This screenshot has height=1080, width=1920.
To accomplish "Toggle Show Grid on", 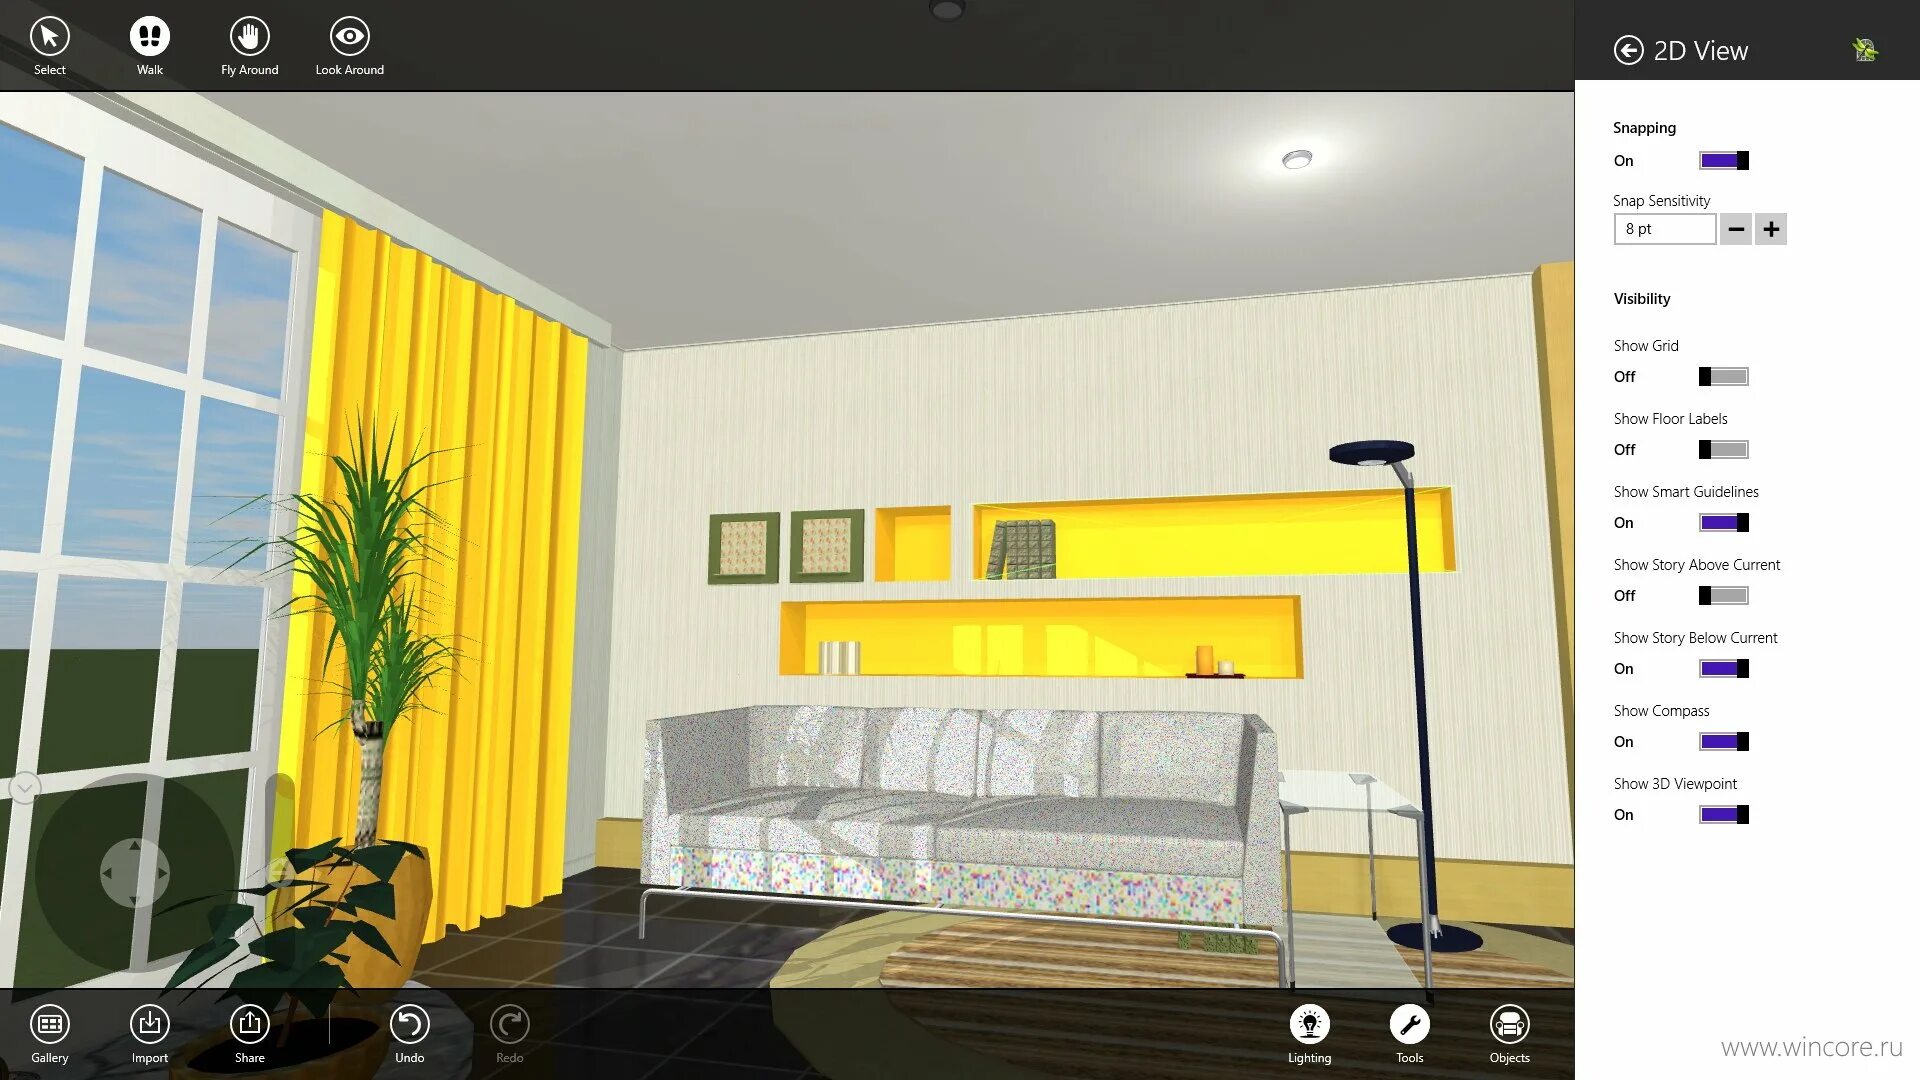I will pyautogui.click(x=1724, y=376).
